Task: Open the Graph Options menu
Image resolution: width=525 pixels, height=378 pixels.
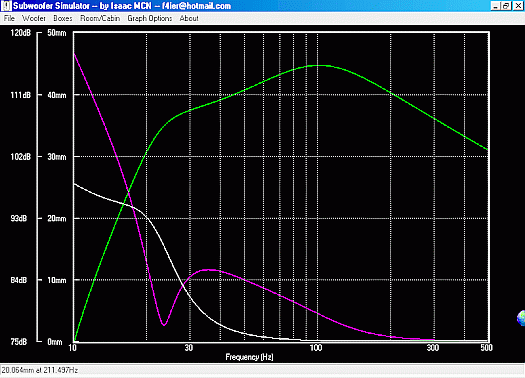Action: [x=150, y=18]
